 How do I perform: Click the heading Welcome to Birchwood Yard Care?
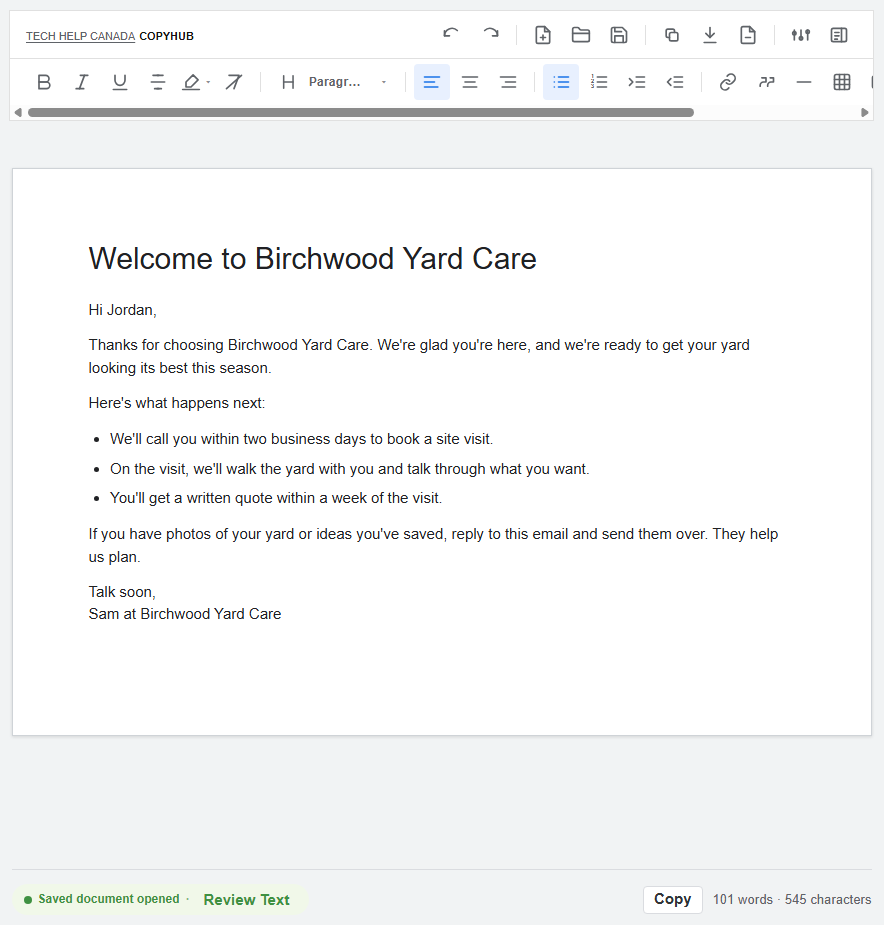coord(313,258)
